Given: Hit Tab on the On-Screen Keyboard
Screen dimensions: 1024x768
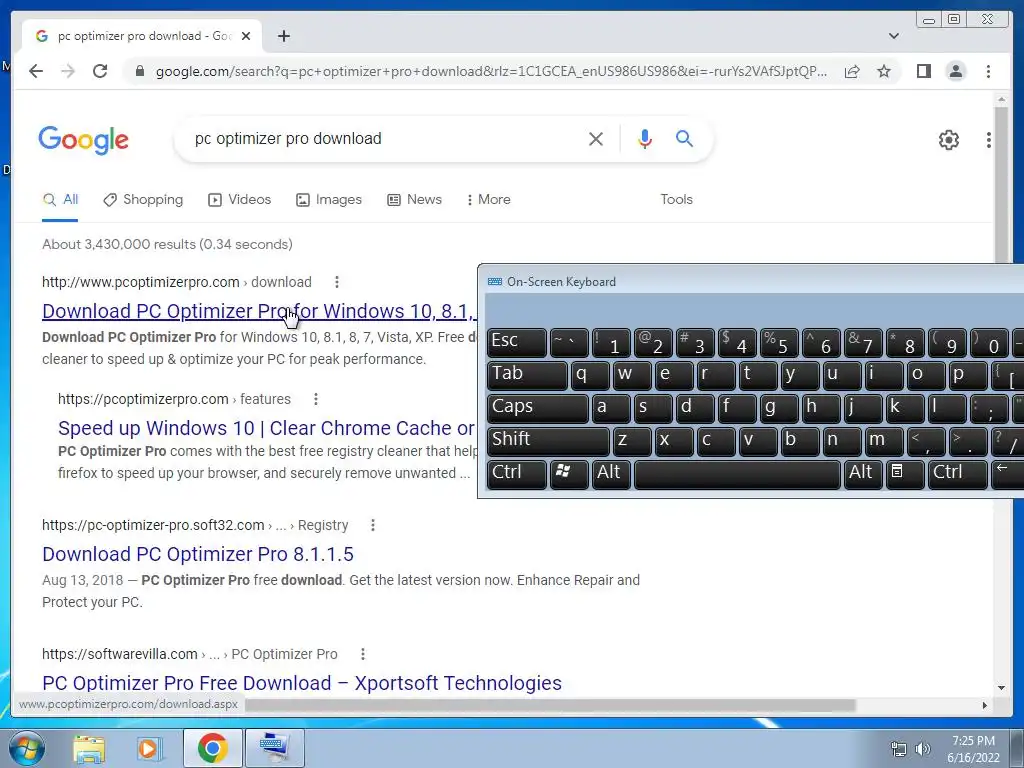Looking at the screenshot, I should pos(526,376).
